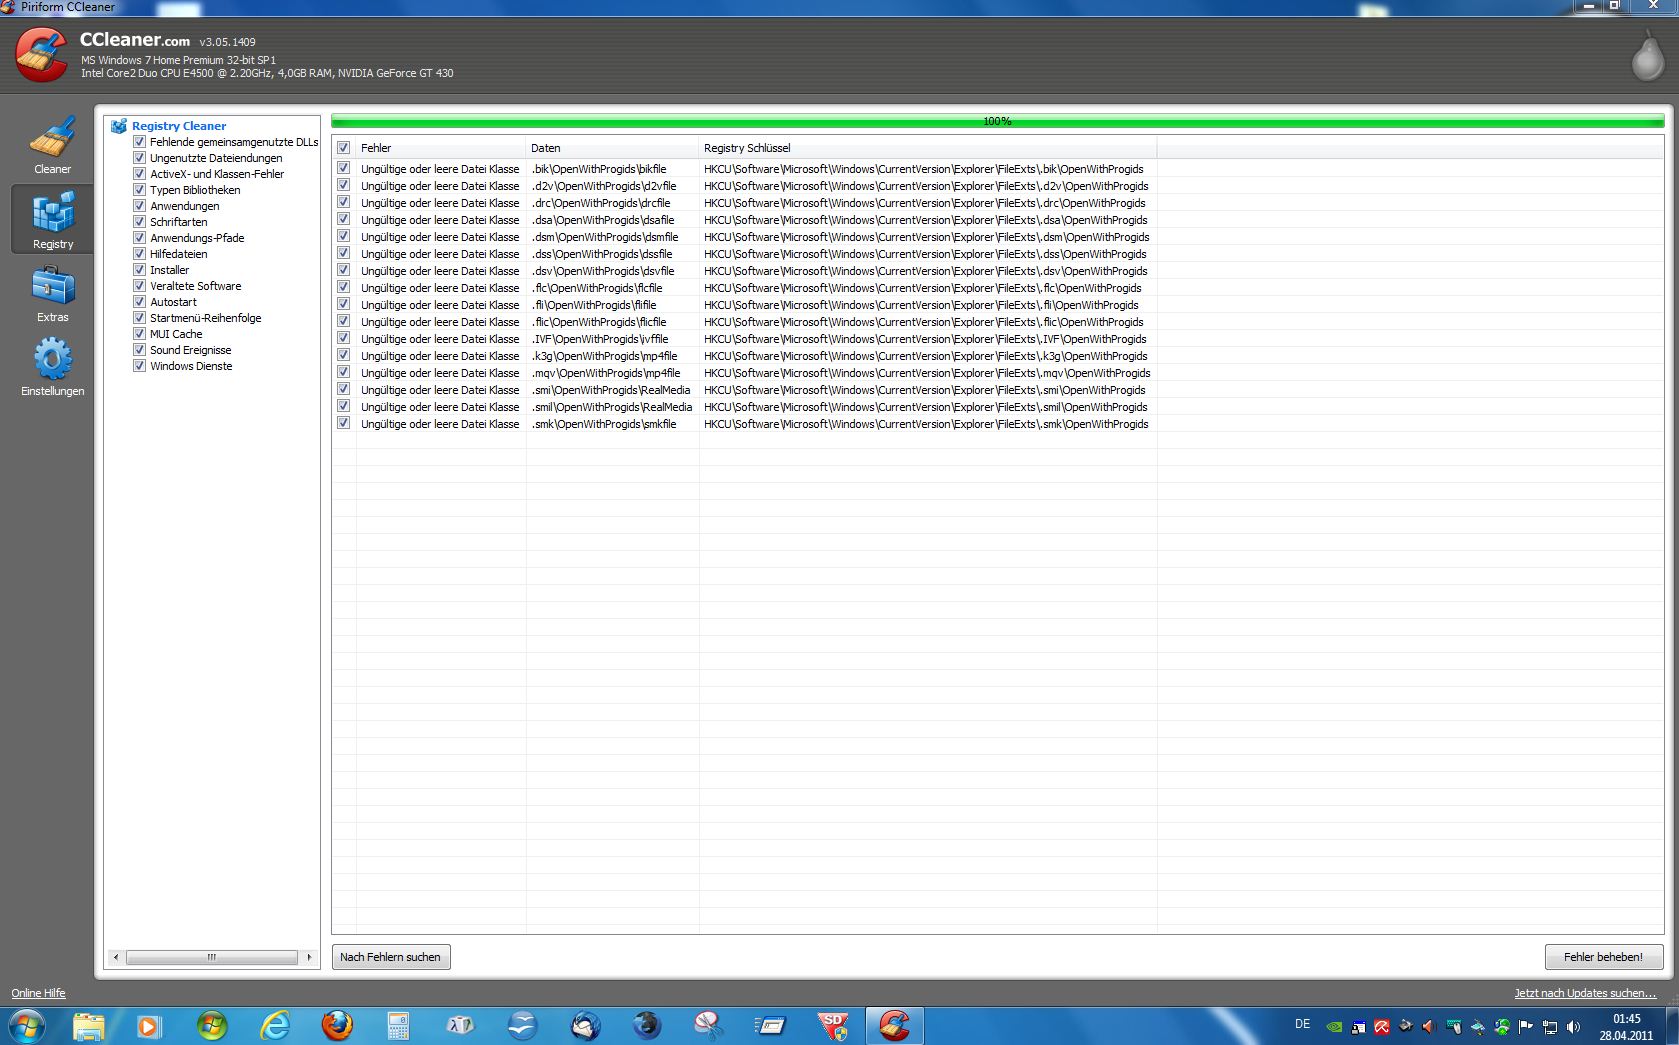Uncheck the .smk\OpenWithProgids\smkfile row
This screenshot has height=1045, width=1679.
[344, 424]
